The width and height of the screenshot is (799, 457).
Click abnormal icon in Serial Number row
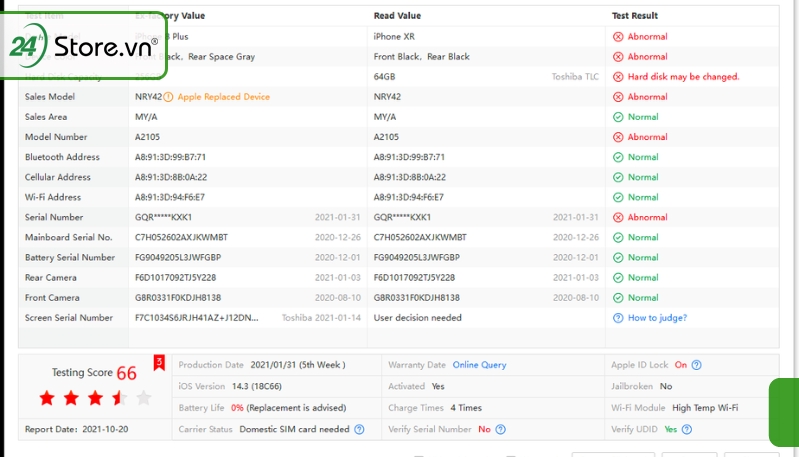(x=618, y=218)
